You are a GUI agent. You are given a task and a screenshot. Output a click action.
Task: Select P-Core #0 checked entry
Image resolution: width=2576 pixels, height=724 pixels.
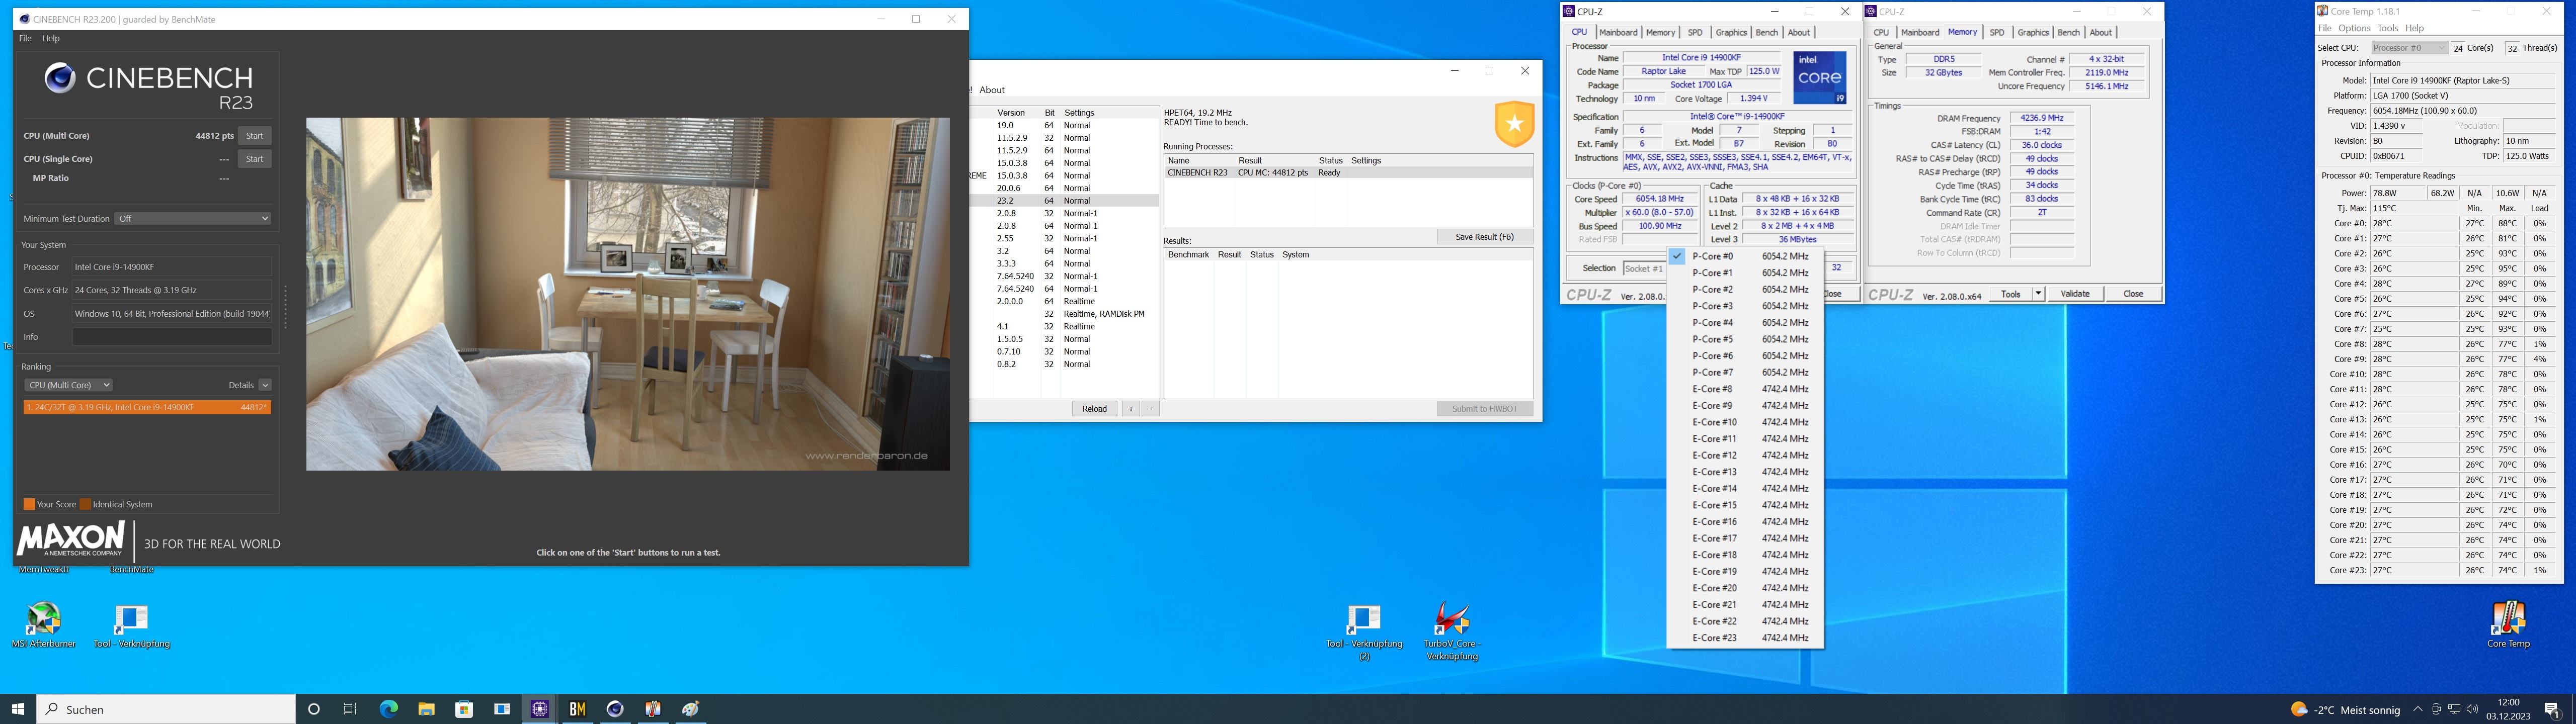click(1745, 256)
